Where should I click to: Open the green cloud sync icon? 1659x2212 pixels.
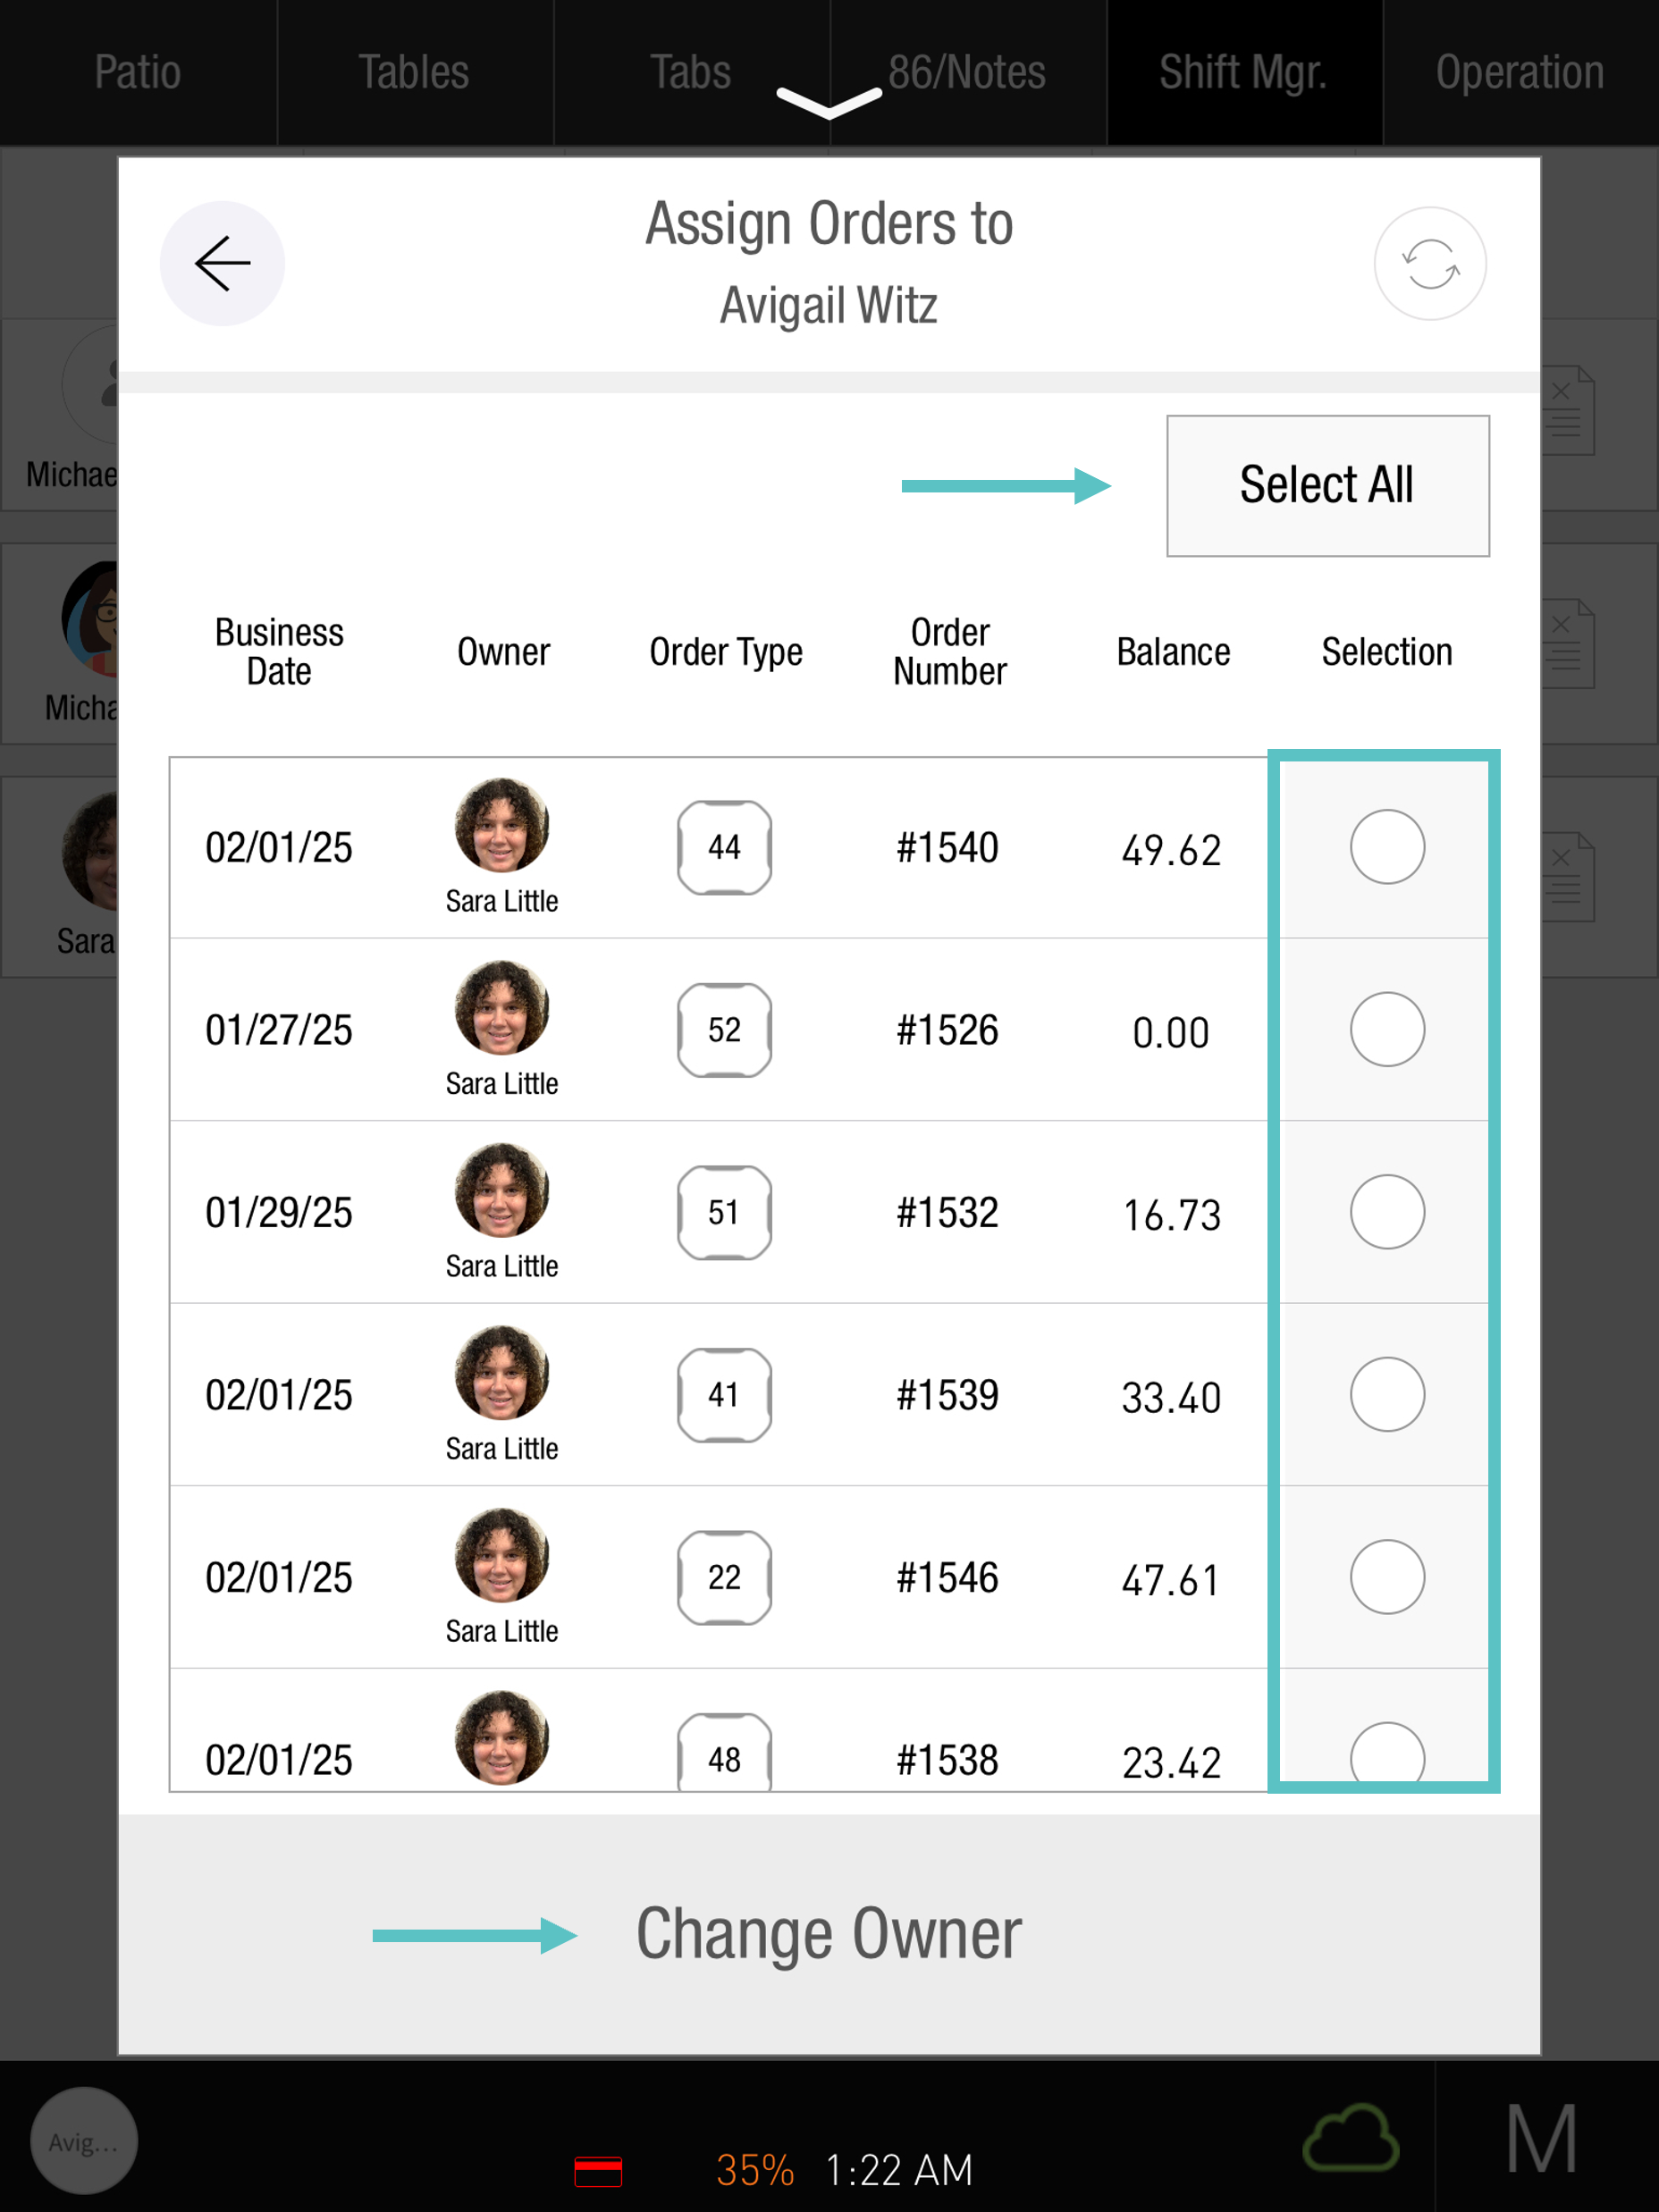point(1350,2138)
